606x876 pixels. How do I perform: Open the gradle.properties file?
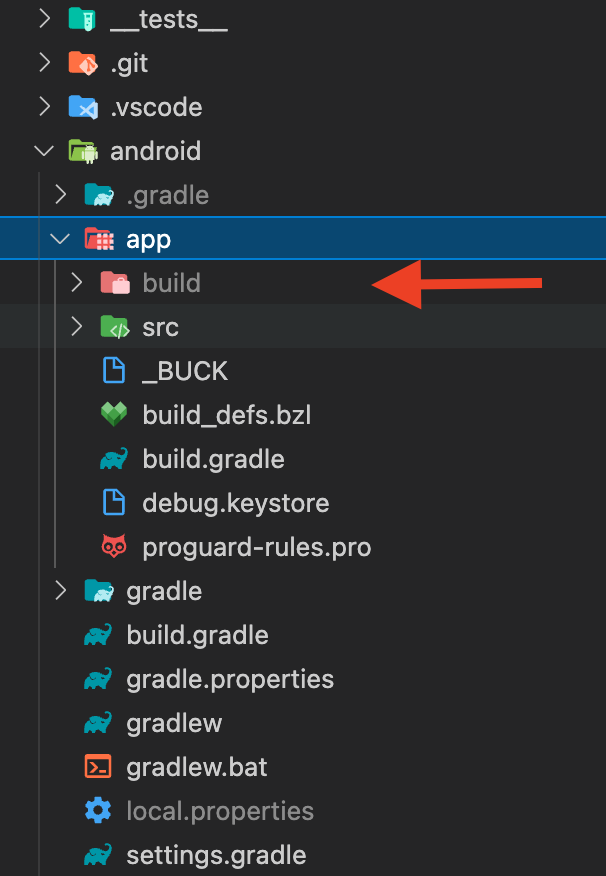[x=230, y=679]
